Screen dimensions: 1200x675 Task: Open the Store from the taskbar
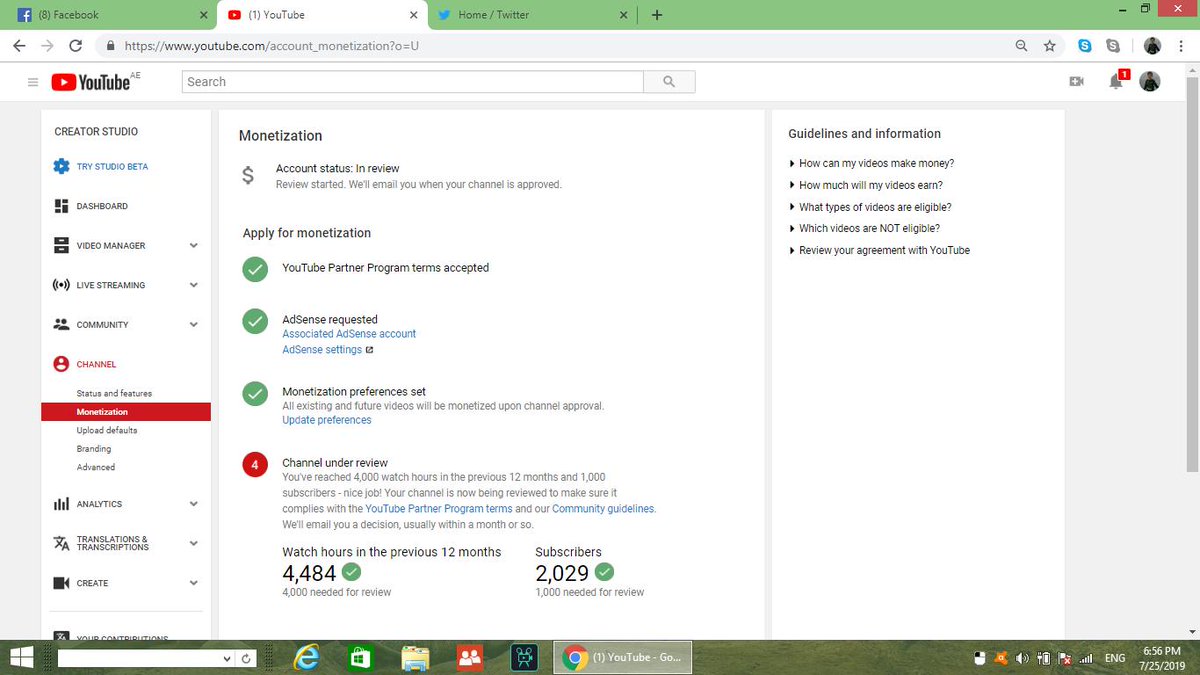point(360,658)
